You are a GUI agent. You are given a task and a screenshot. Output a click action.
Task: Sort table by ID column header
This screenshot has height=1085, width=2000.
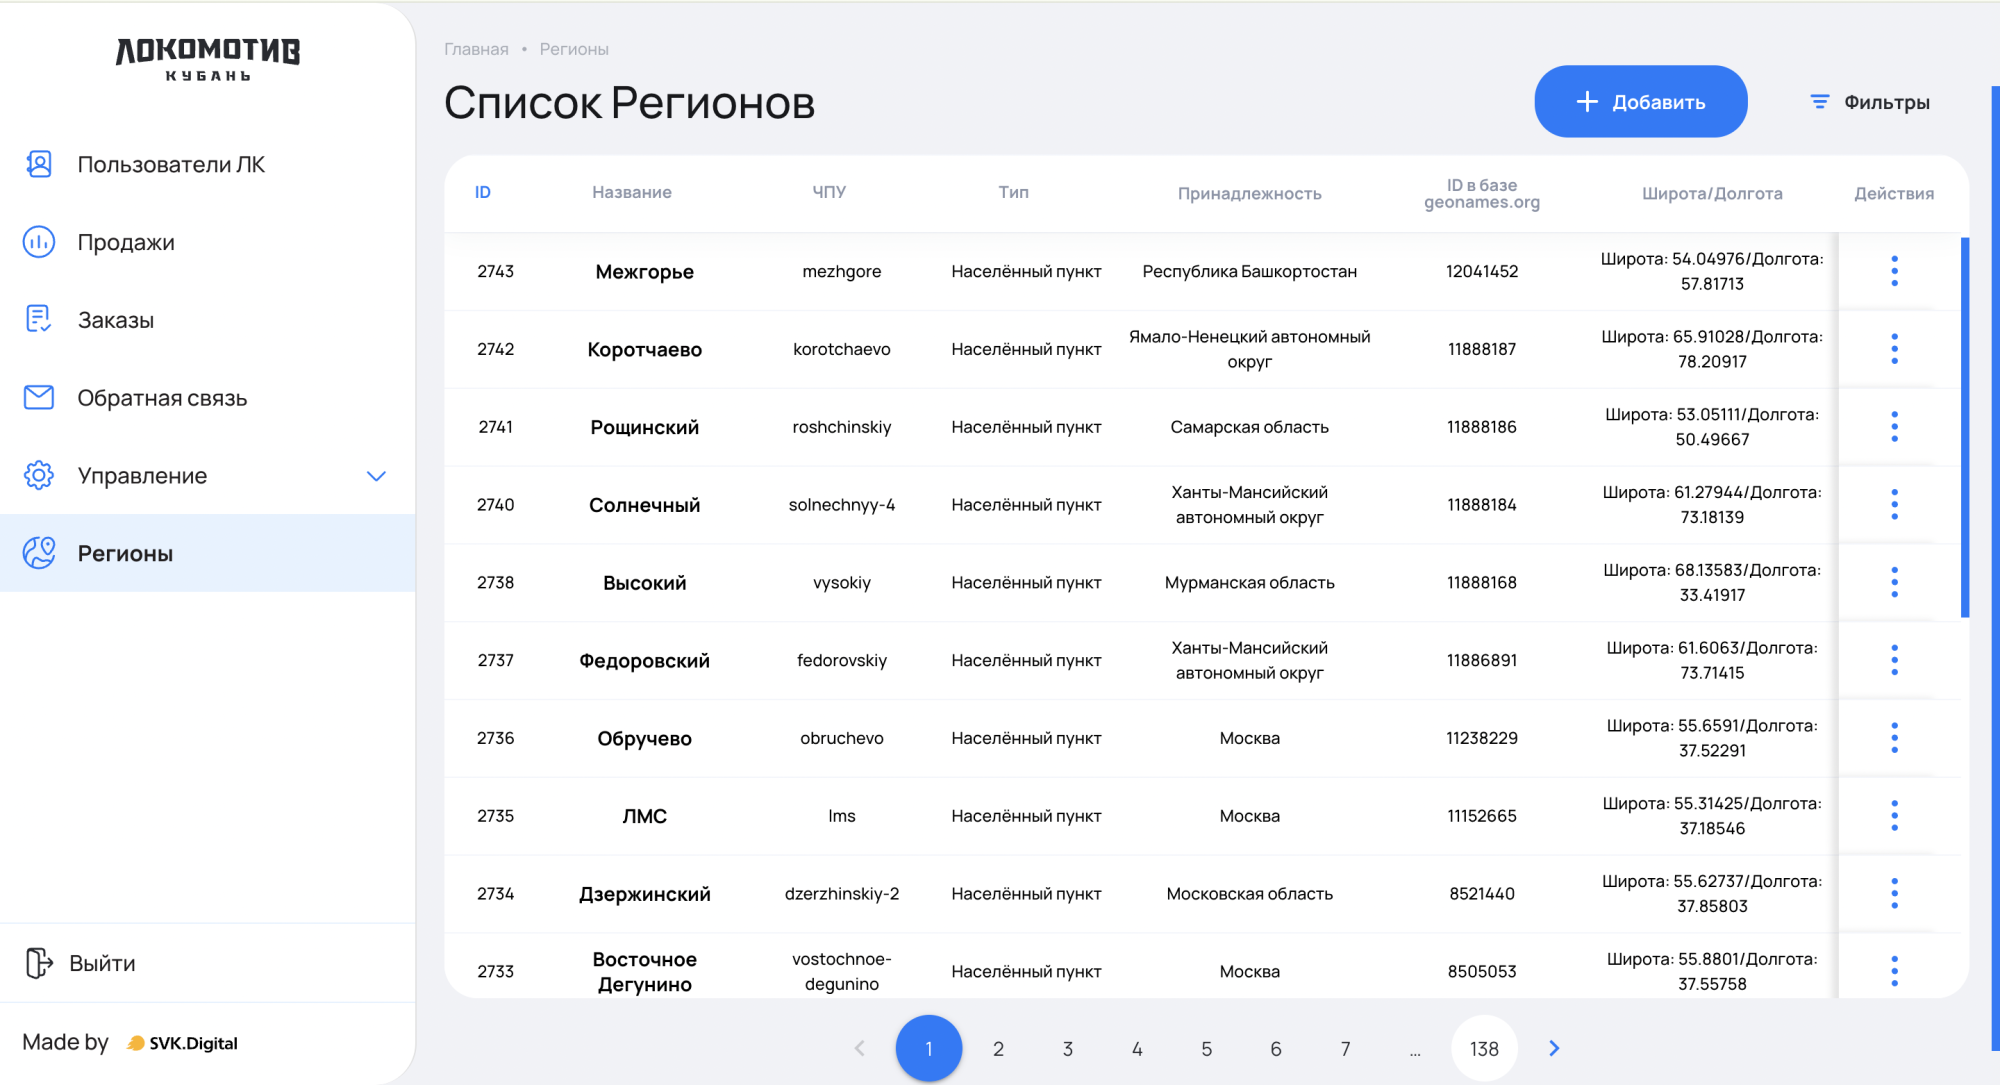click(483, 192)
